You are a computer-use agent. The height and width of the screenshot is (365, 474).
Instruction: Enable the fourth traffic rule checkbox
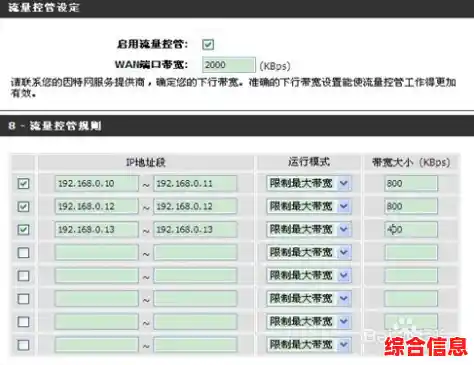click(x=23, y=253)
